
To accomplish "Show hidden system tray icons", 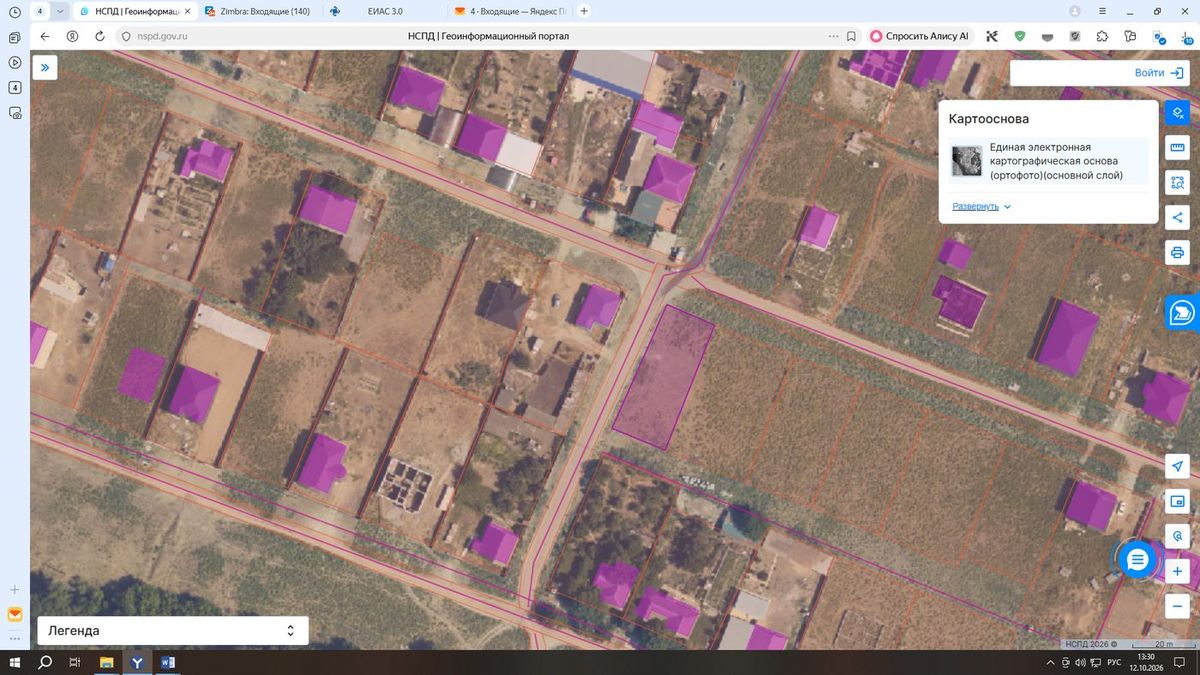I will coord(1051,663).
